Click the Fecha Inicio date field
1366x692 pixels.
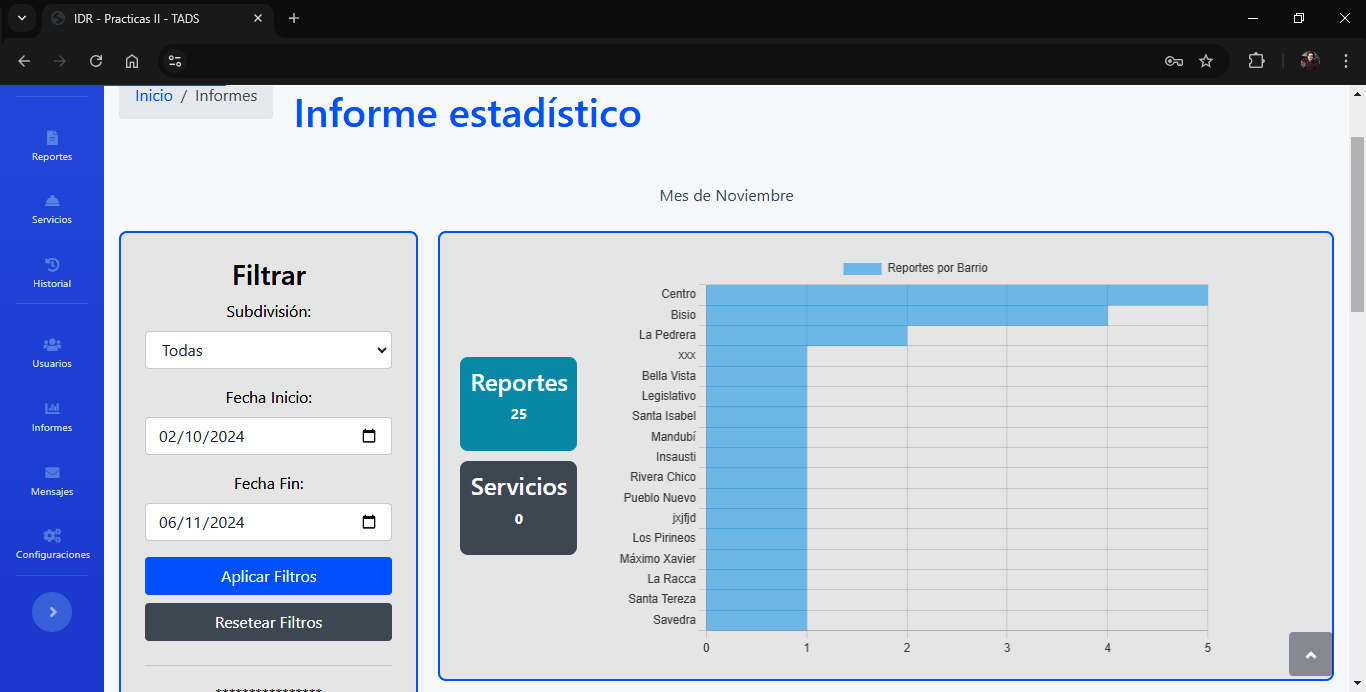pyautogui.click(x=250, y=436)
